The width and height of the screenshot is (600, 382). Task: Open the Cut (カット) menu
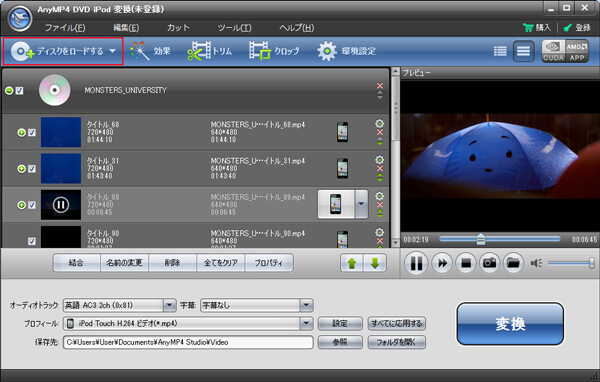(x=178, y=28)
